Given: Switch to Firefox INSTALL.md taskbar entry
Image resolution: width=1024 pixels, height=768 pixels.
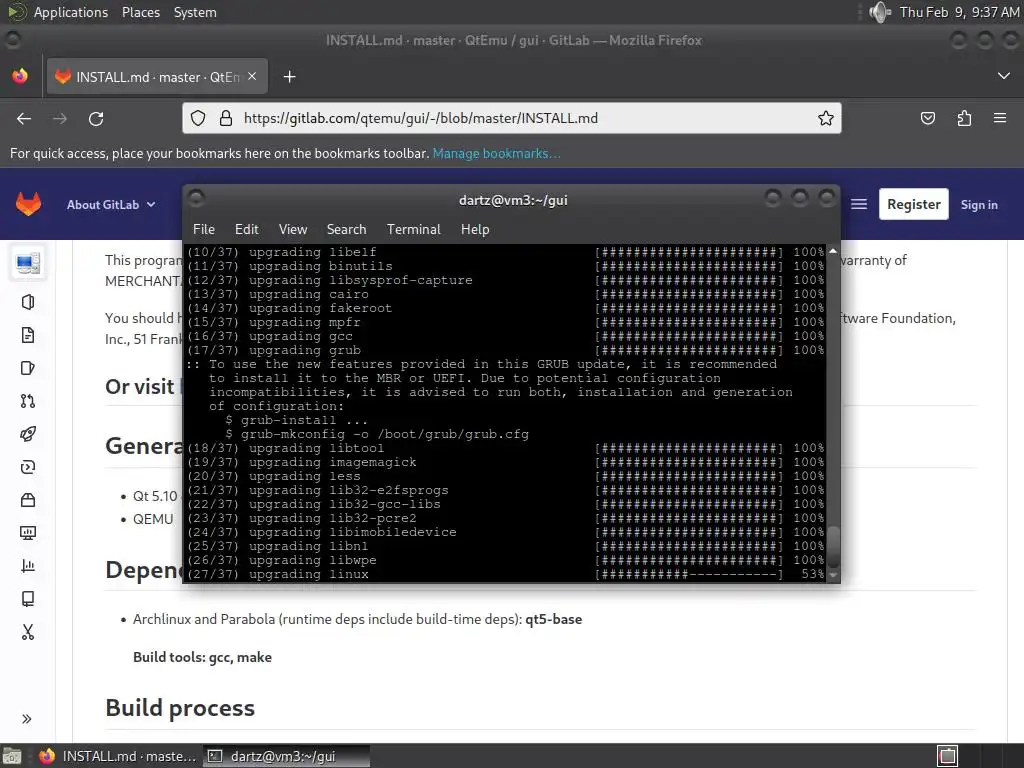Looking at the screenshot, I should 118,756.
